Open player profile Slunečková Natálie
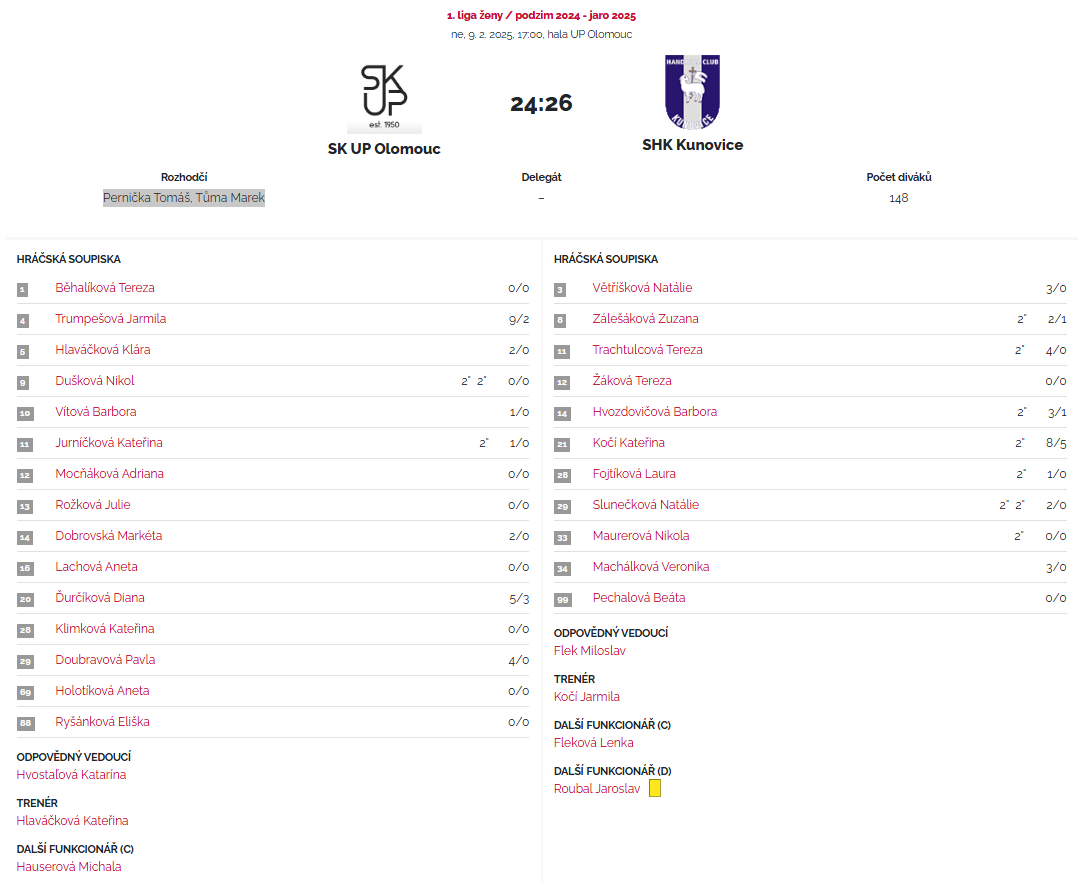The width and height of the screenshot is (1081, 882). pyautogui.click(x=645, y=505)
